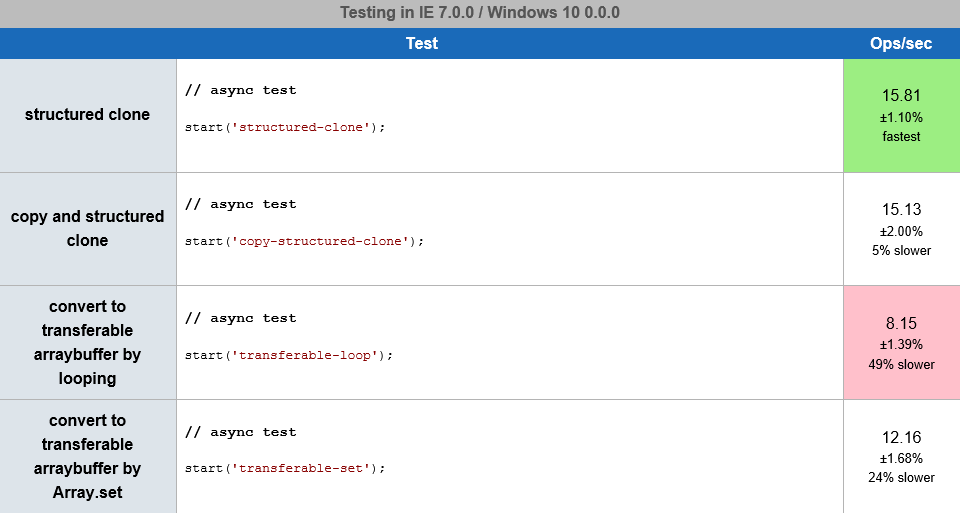This screenshot has width=960, height=514.
Task: Click the green fastest result cell
Action: (901, 115)
